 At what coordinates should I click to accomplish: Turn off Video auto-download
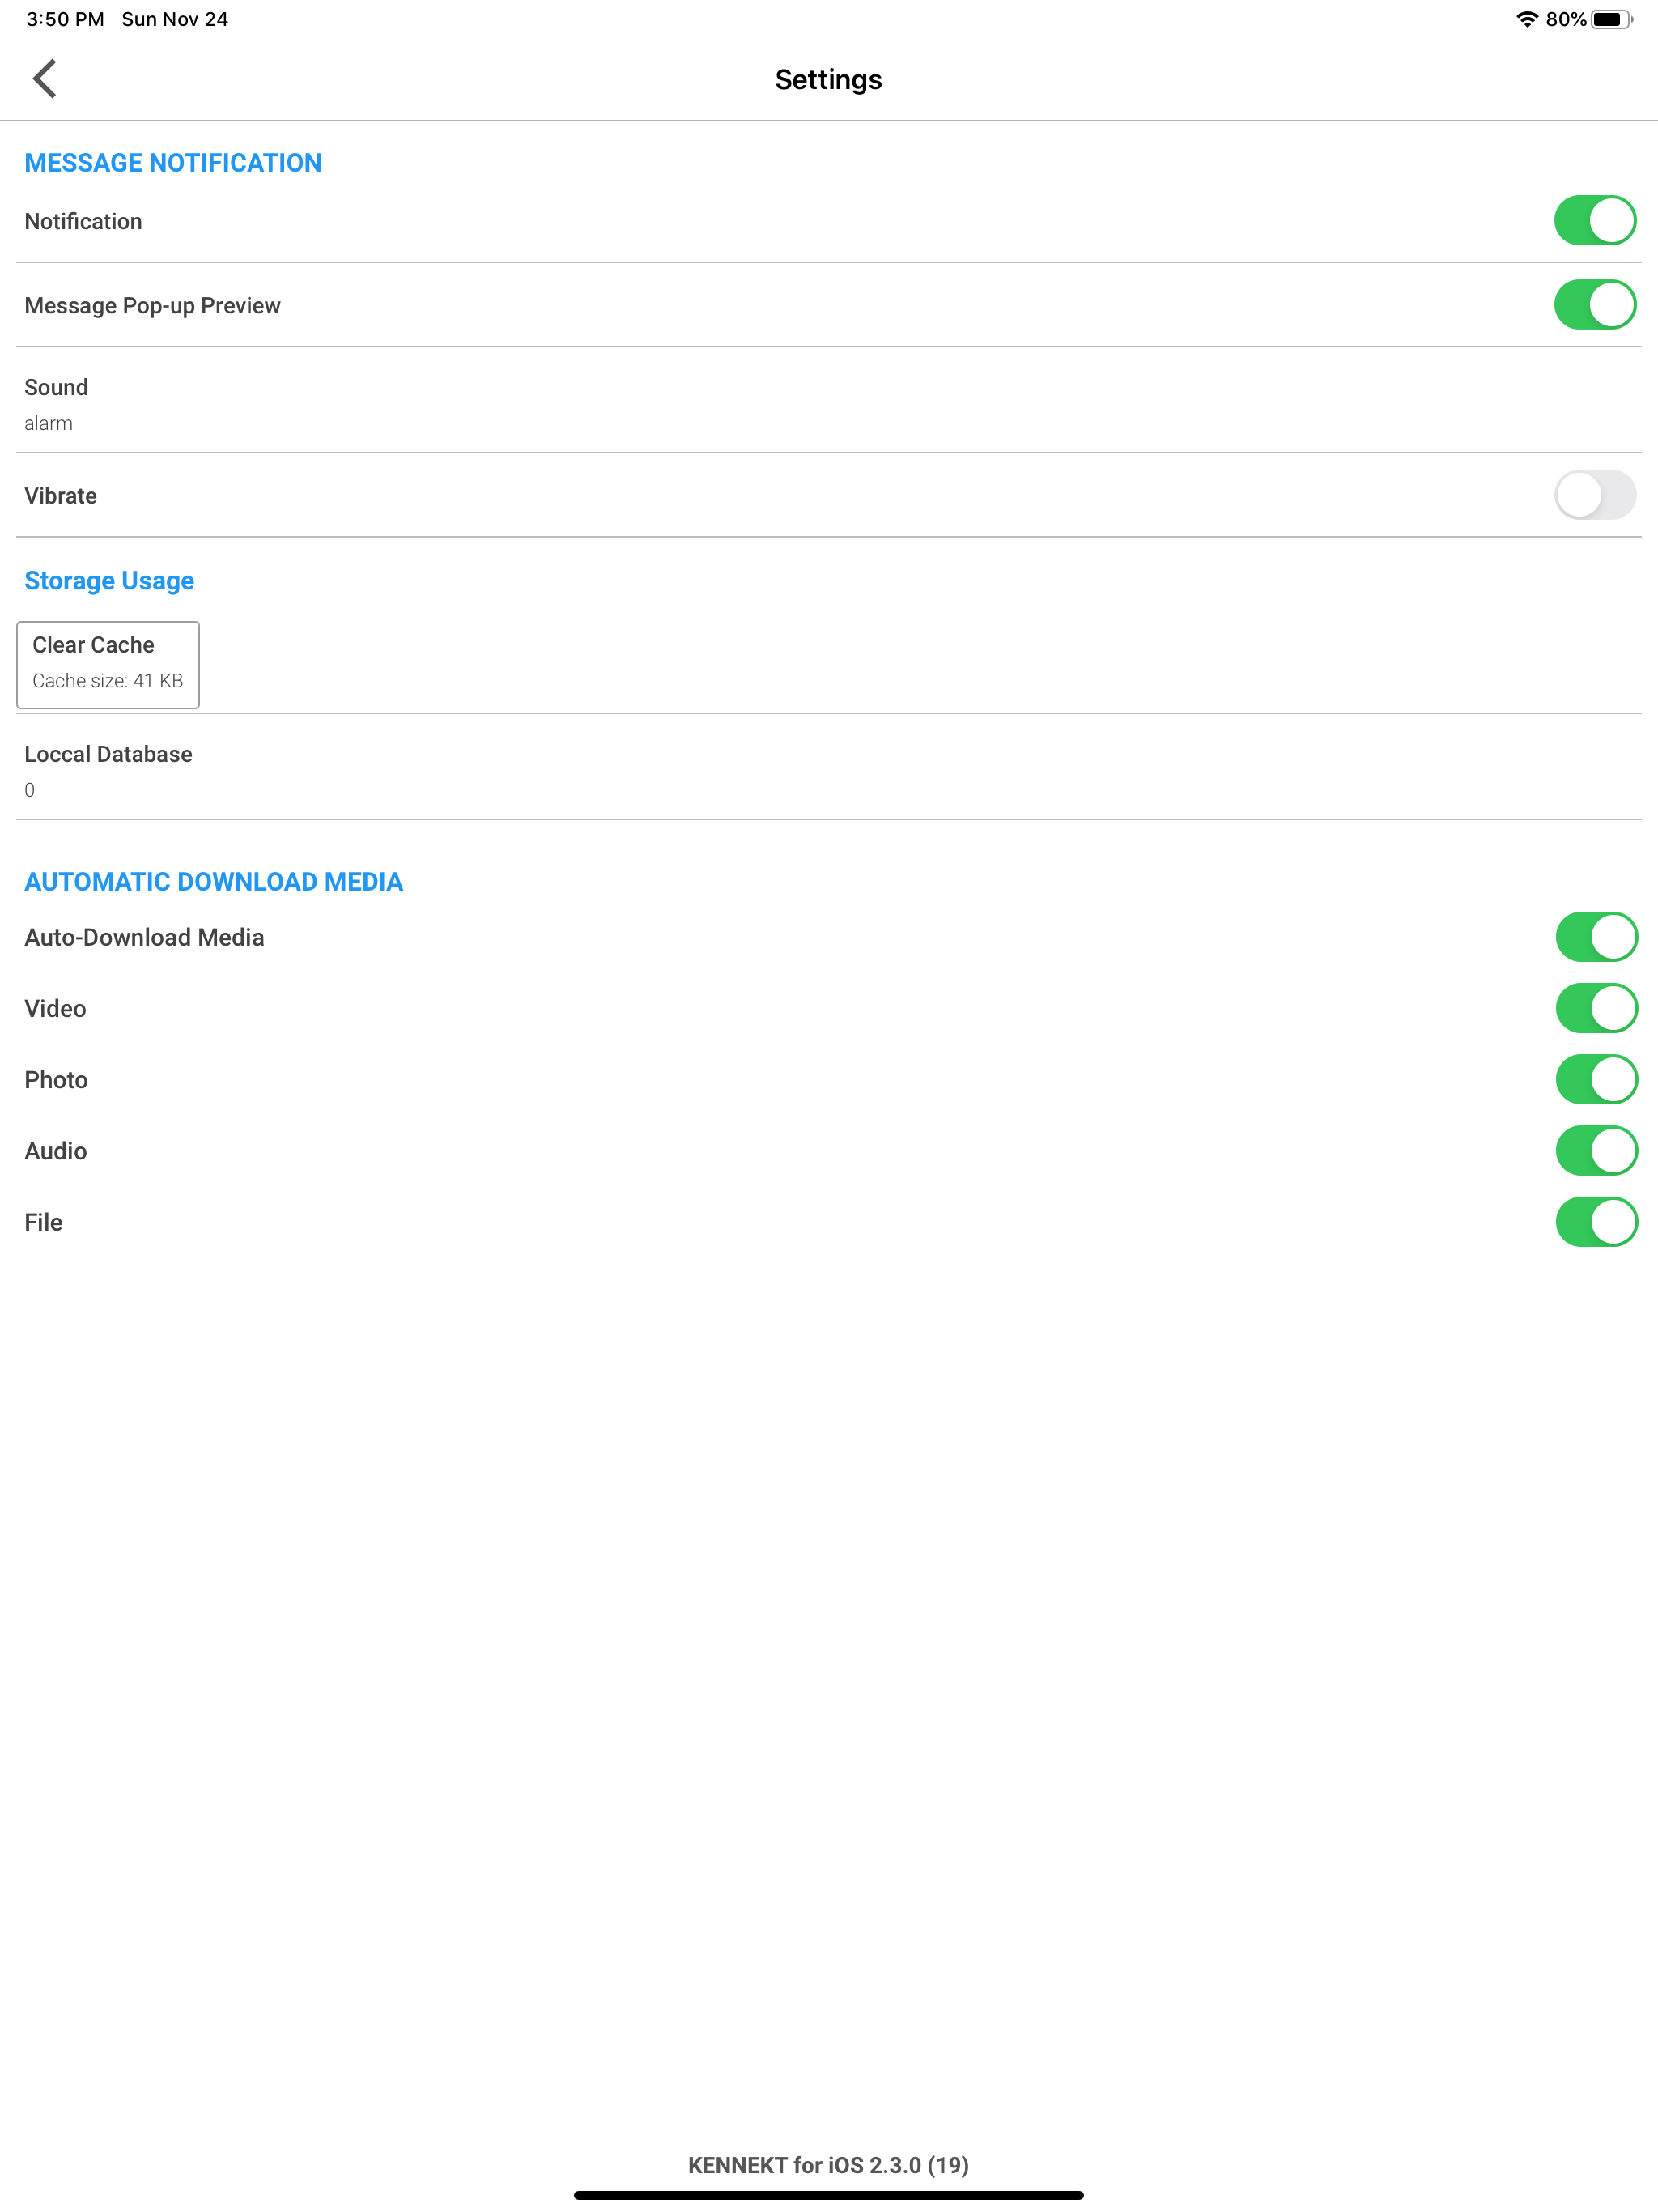pyautogui.click(x=1596, y=1008)
